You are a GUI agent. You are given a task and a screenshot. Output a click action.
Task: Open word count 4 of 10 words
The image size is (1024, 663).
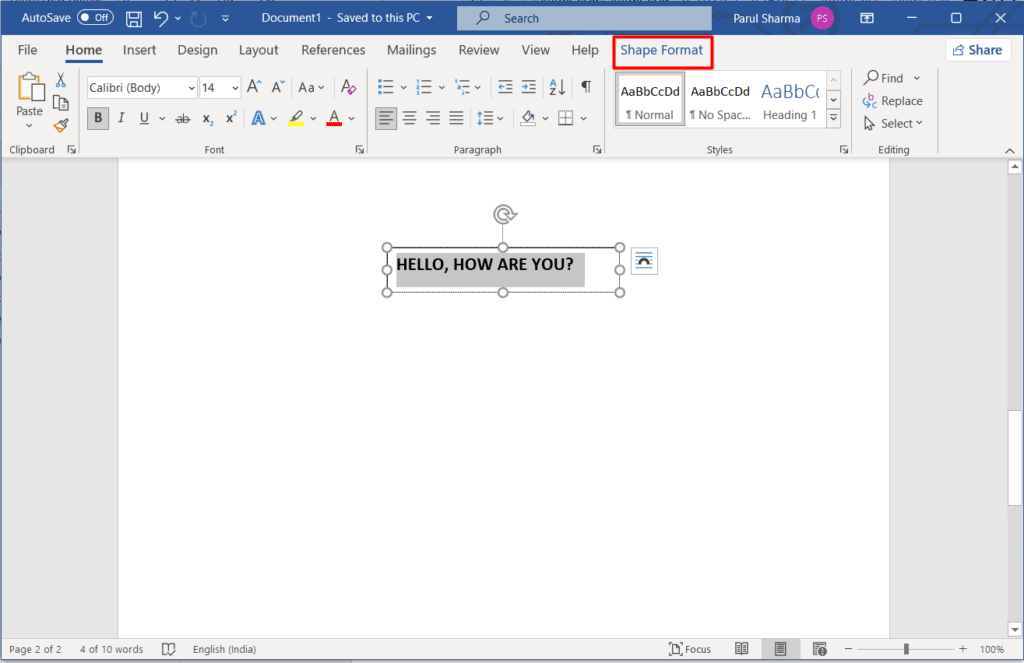pos(111,649)
